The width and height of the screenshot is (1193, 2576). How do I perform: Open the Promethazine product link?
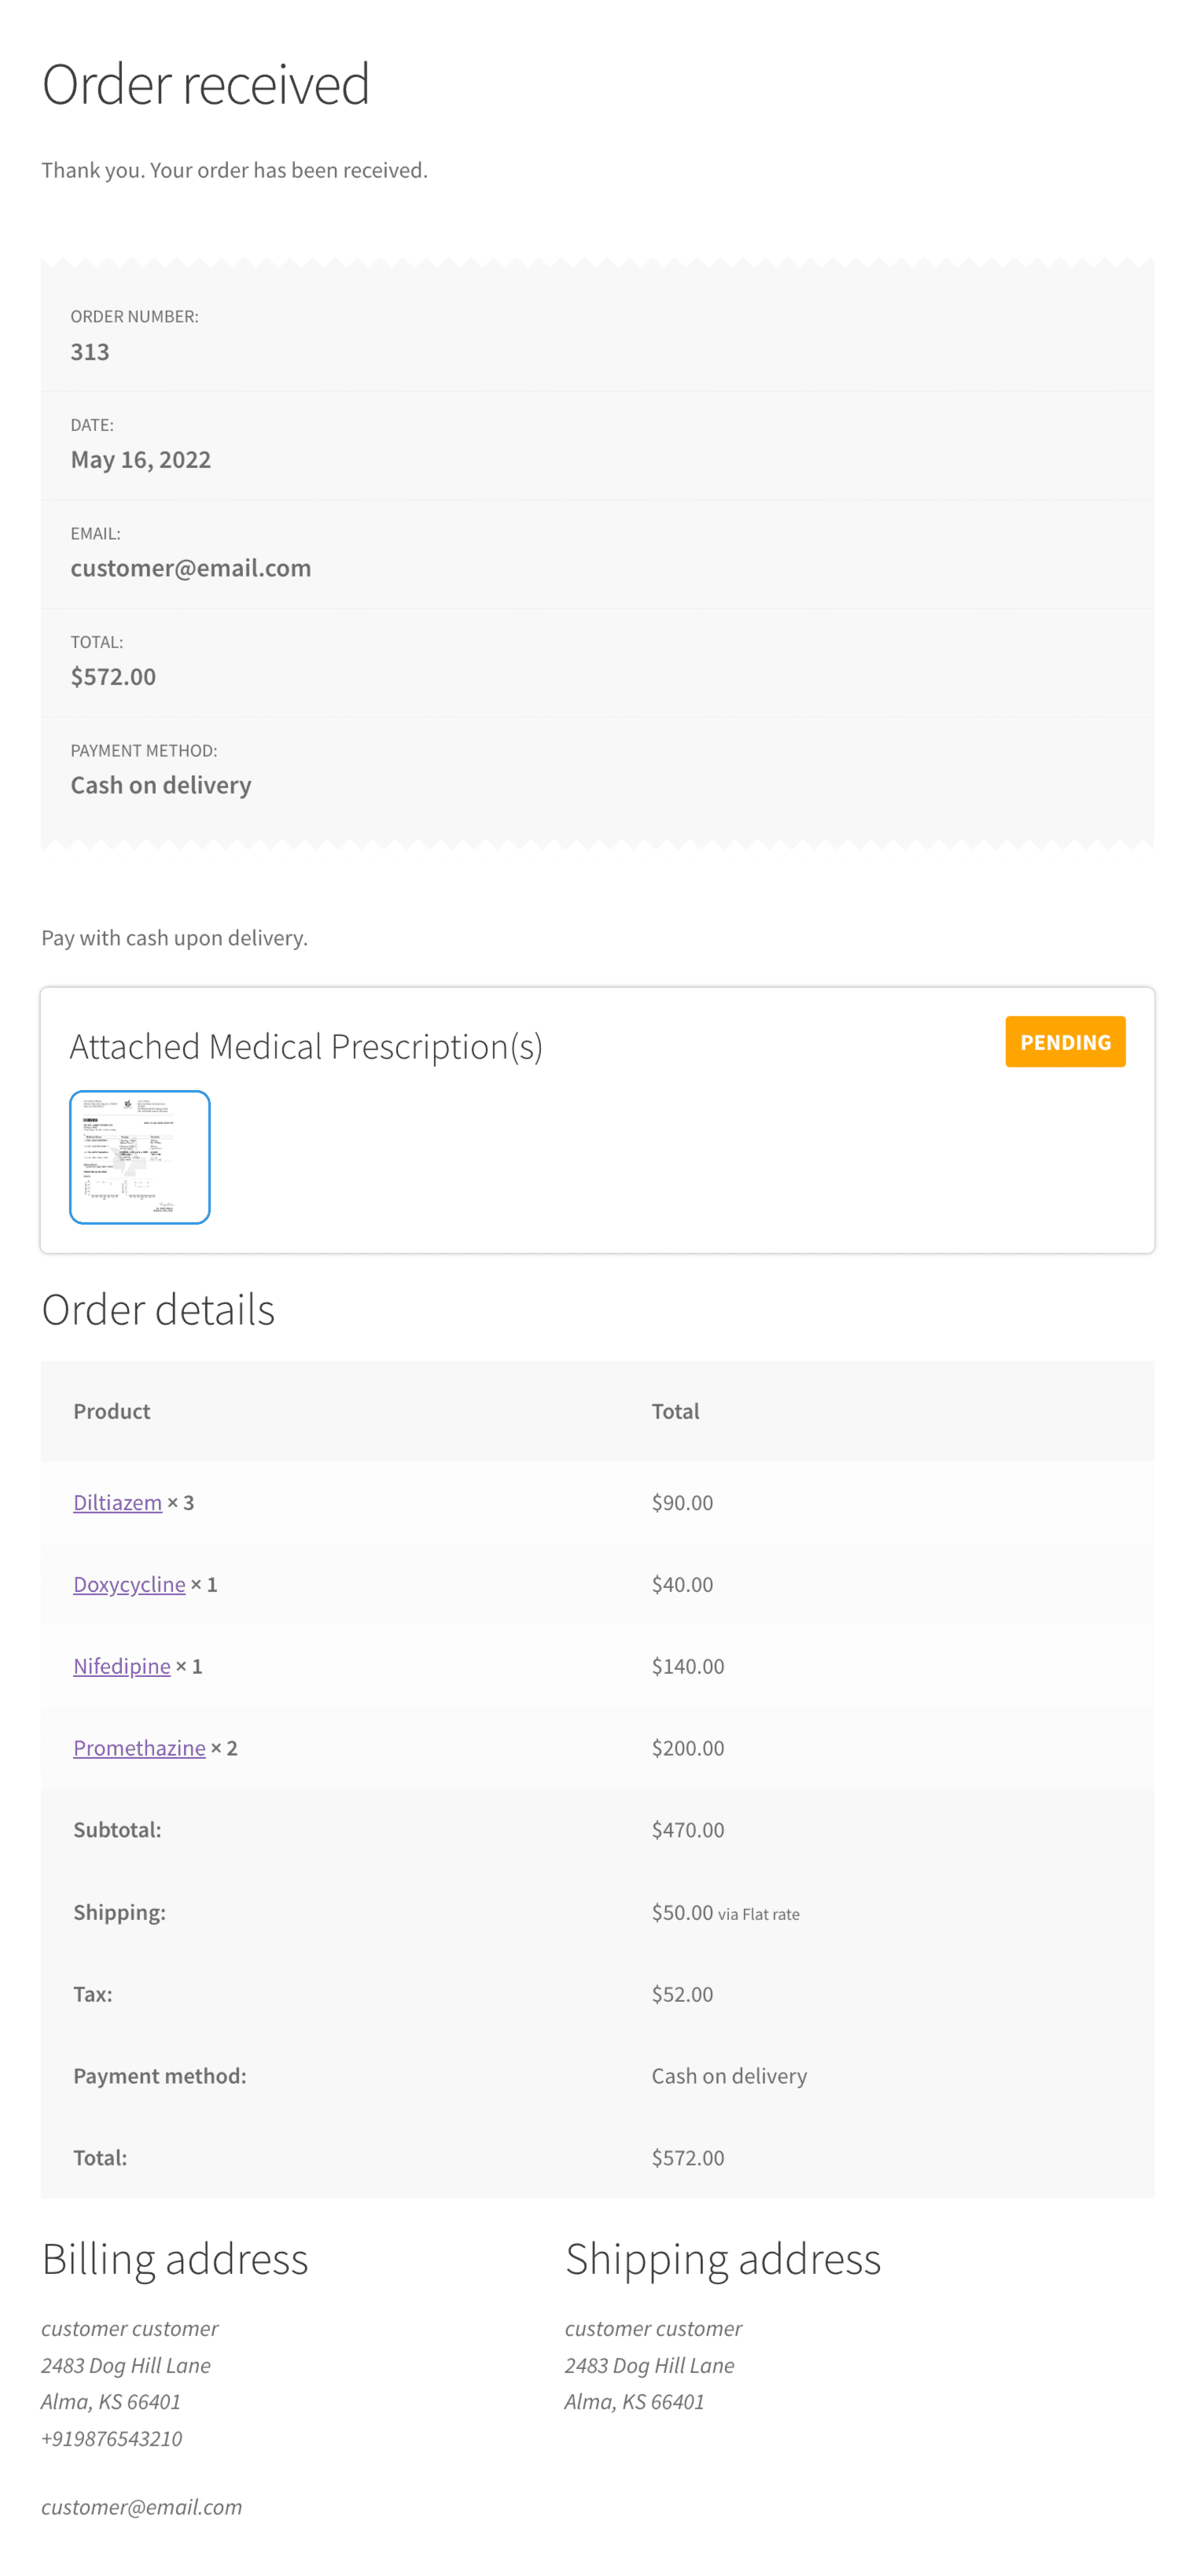click(x=139, y=1747)
